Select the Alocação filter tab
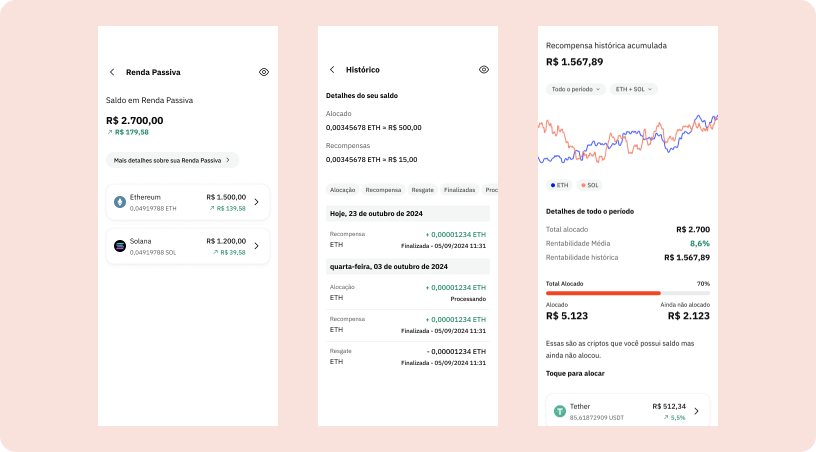 (x=343, y=189)
